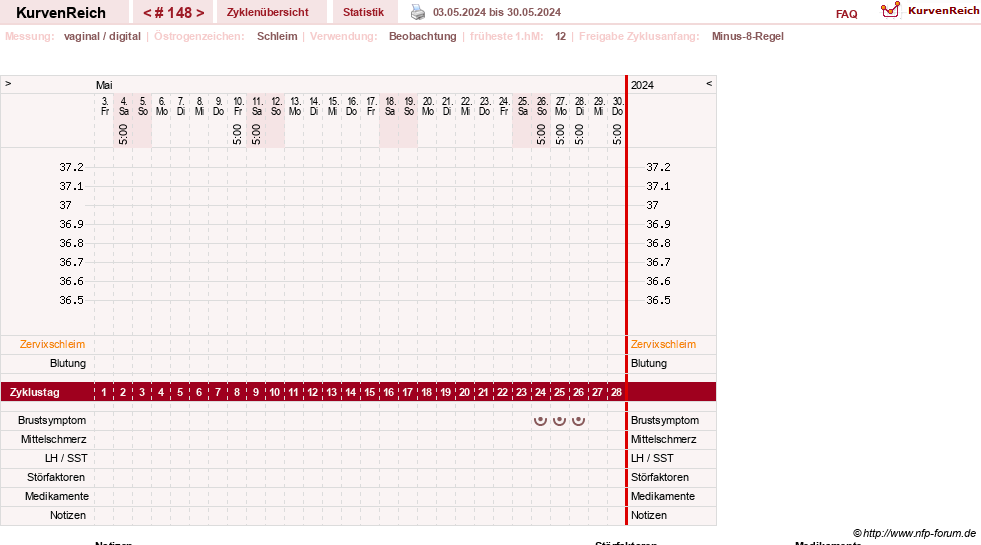
Task: Click the 5:00 time under 10. Fr
Action: tap(237, 135)
